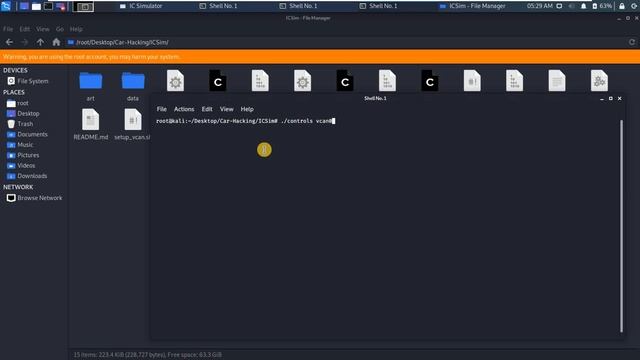Open Shell window's View menu
Viewport: 640px width, 360px height.
click(x=227, y=109)
